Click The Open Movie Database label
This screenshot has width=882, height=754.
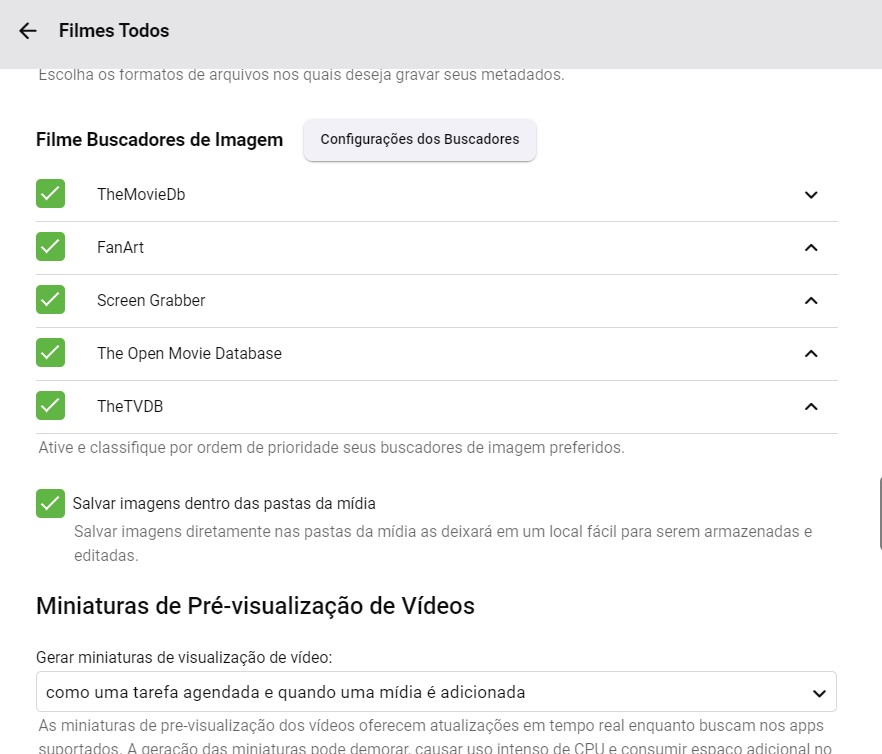point(189,354)
